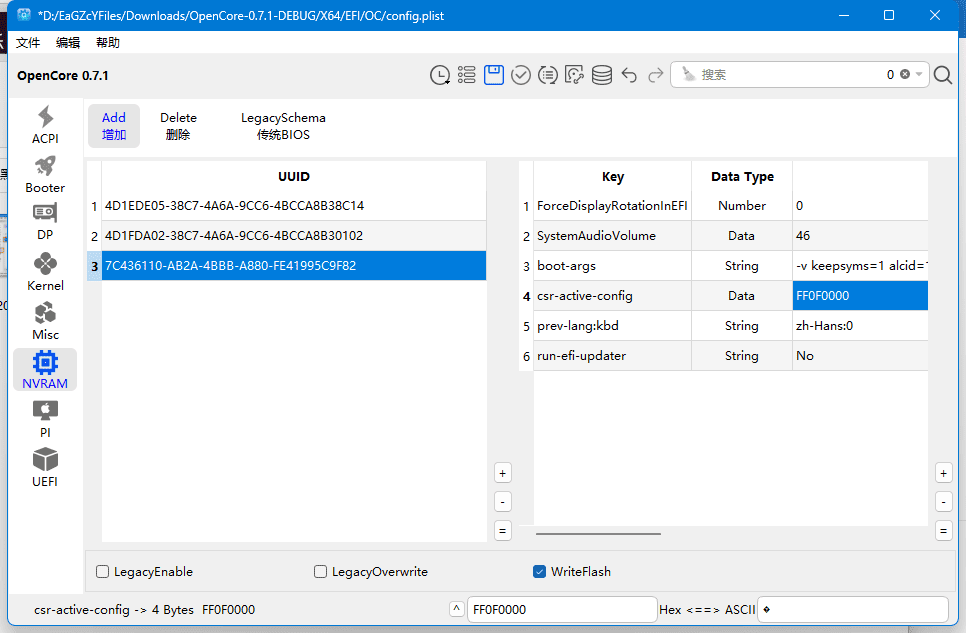This screenshot has width=966, height=633.
Task: Click the caret button beside hex field
Action: (456, 609)
